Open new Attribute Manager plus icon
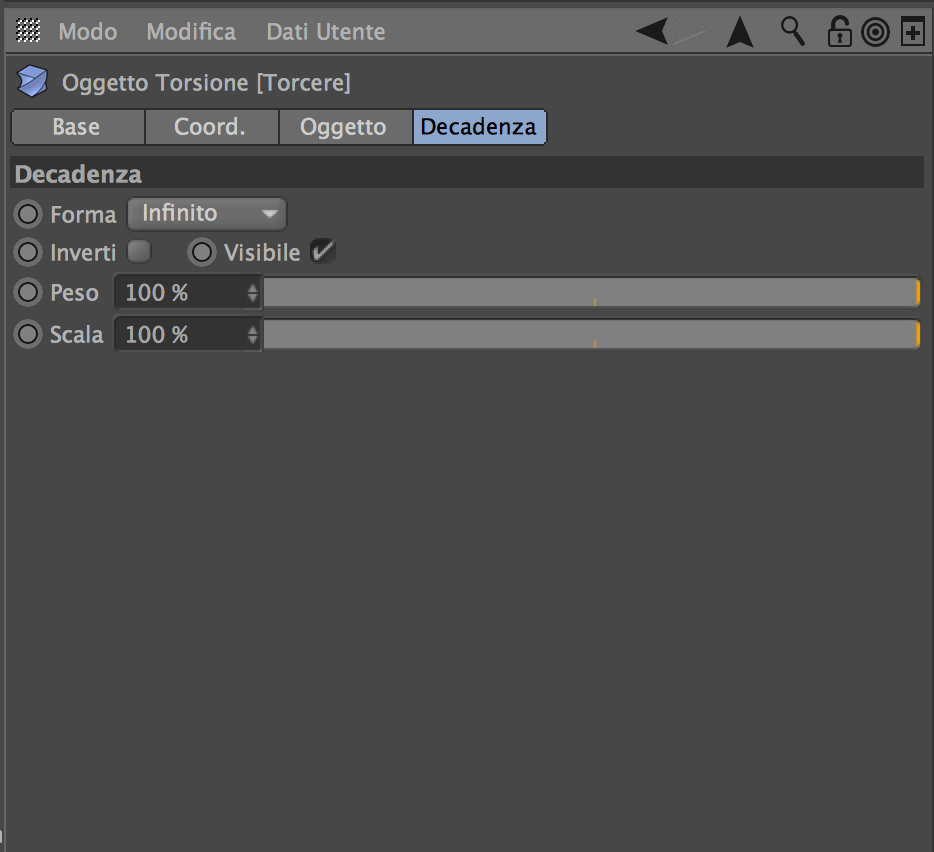The image size is (934, 852). [913, 32]
